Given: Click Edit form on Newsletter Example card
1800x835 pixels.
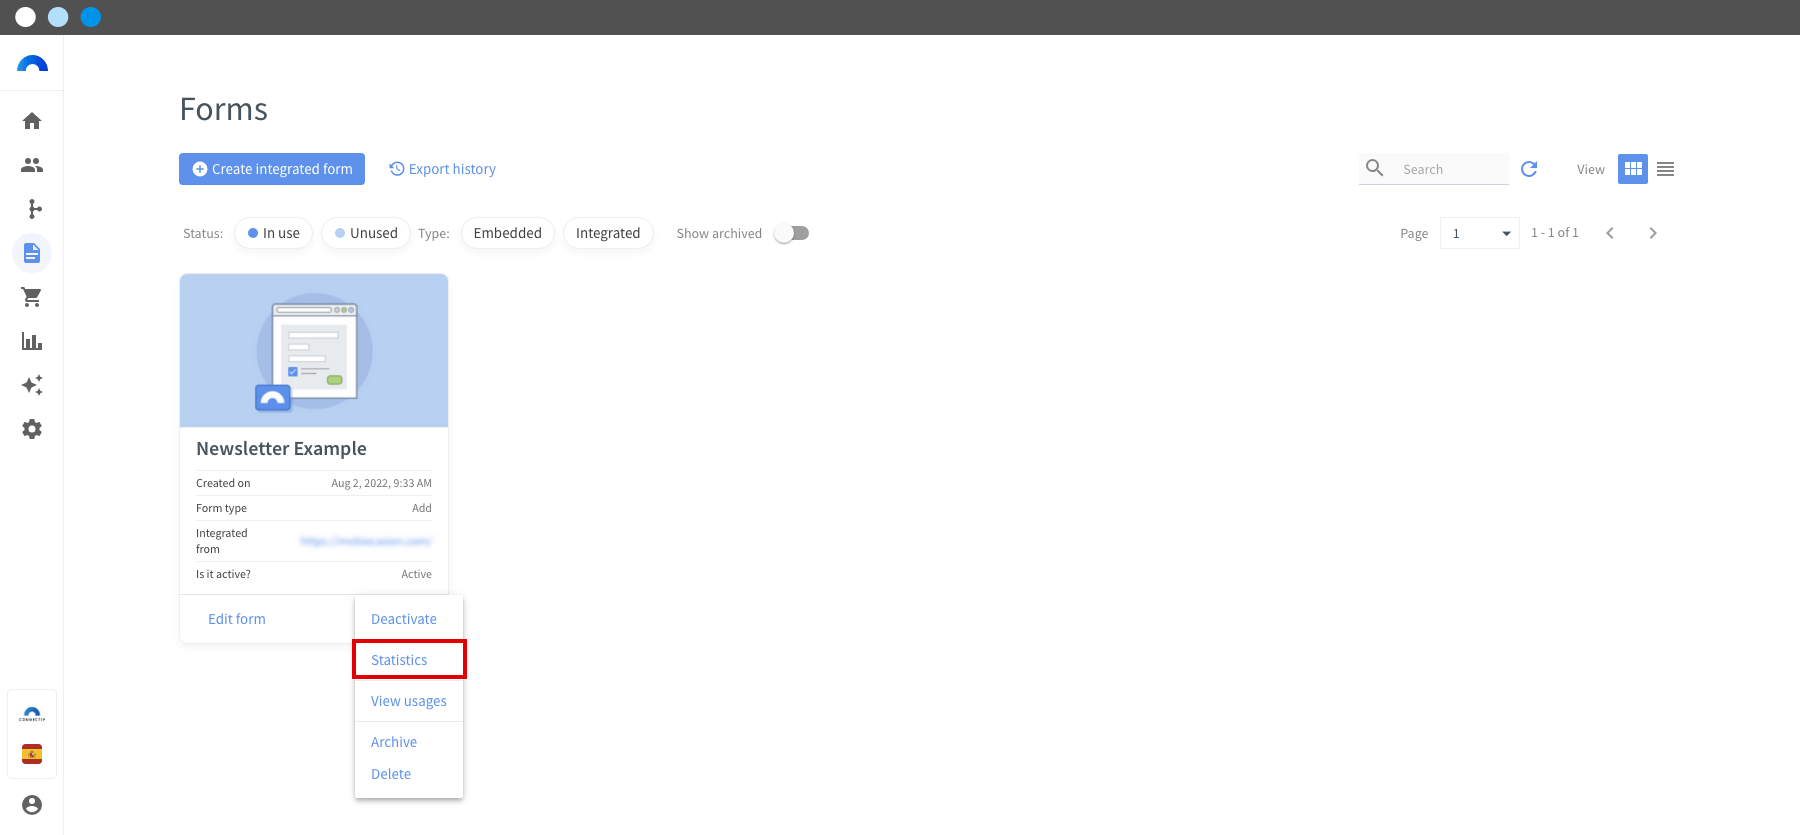Looking at the screenshot, I should tap(237, 619).
